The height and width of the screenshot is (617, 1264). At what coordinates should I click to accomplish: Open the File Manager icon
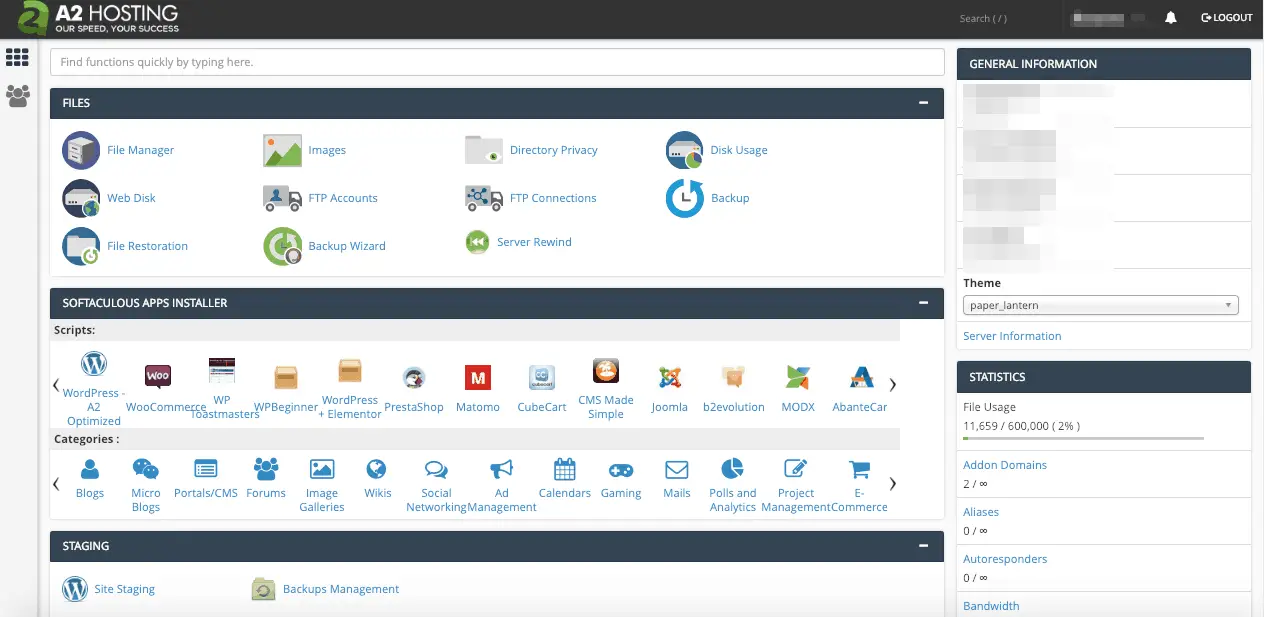pos(81,150)
